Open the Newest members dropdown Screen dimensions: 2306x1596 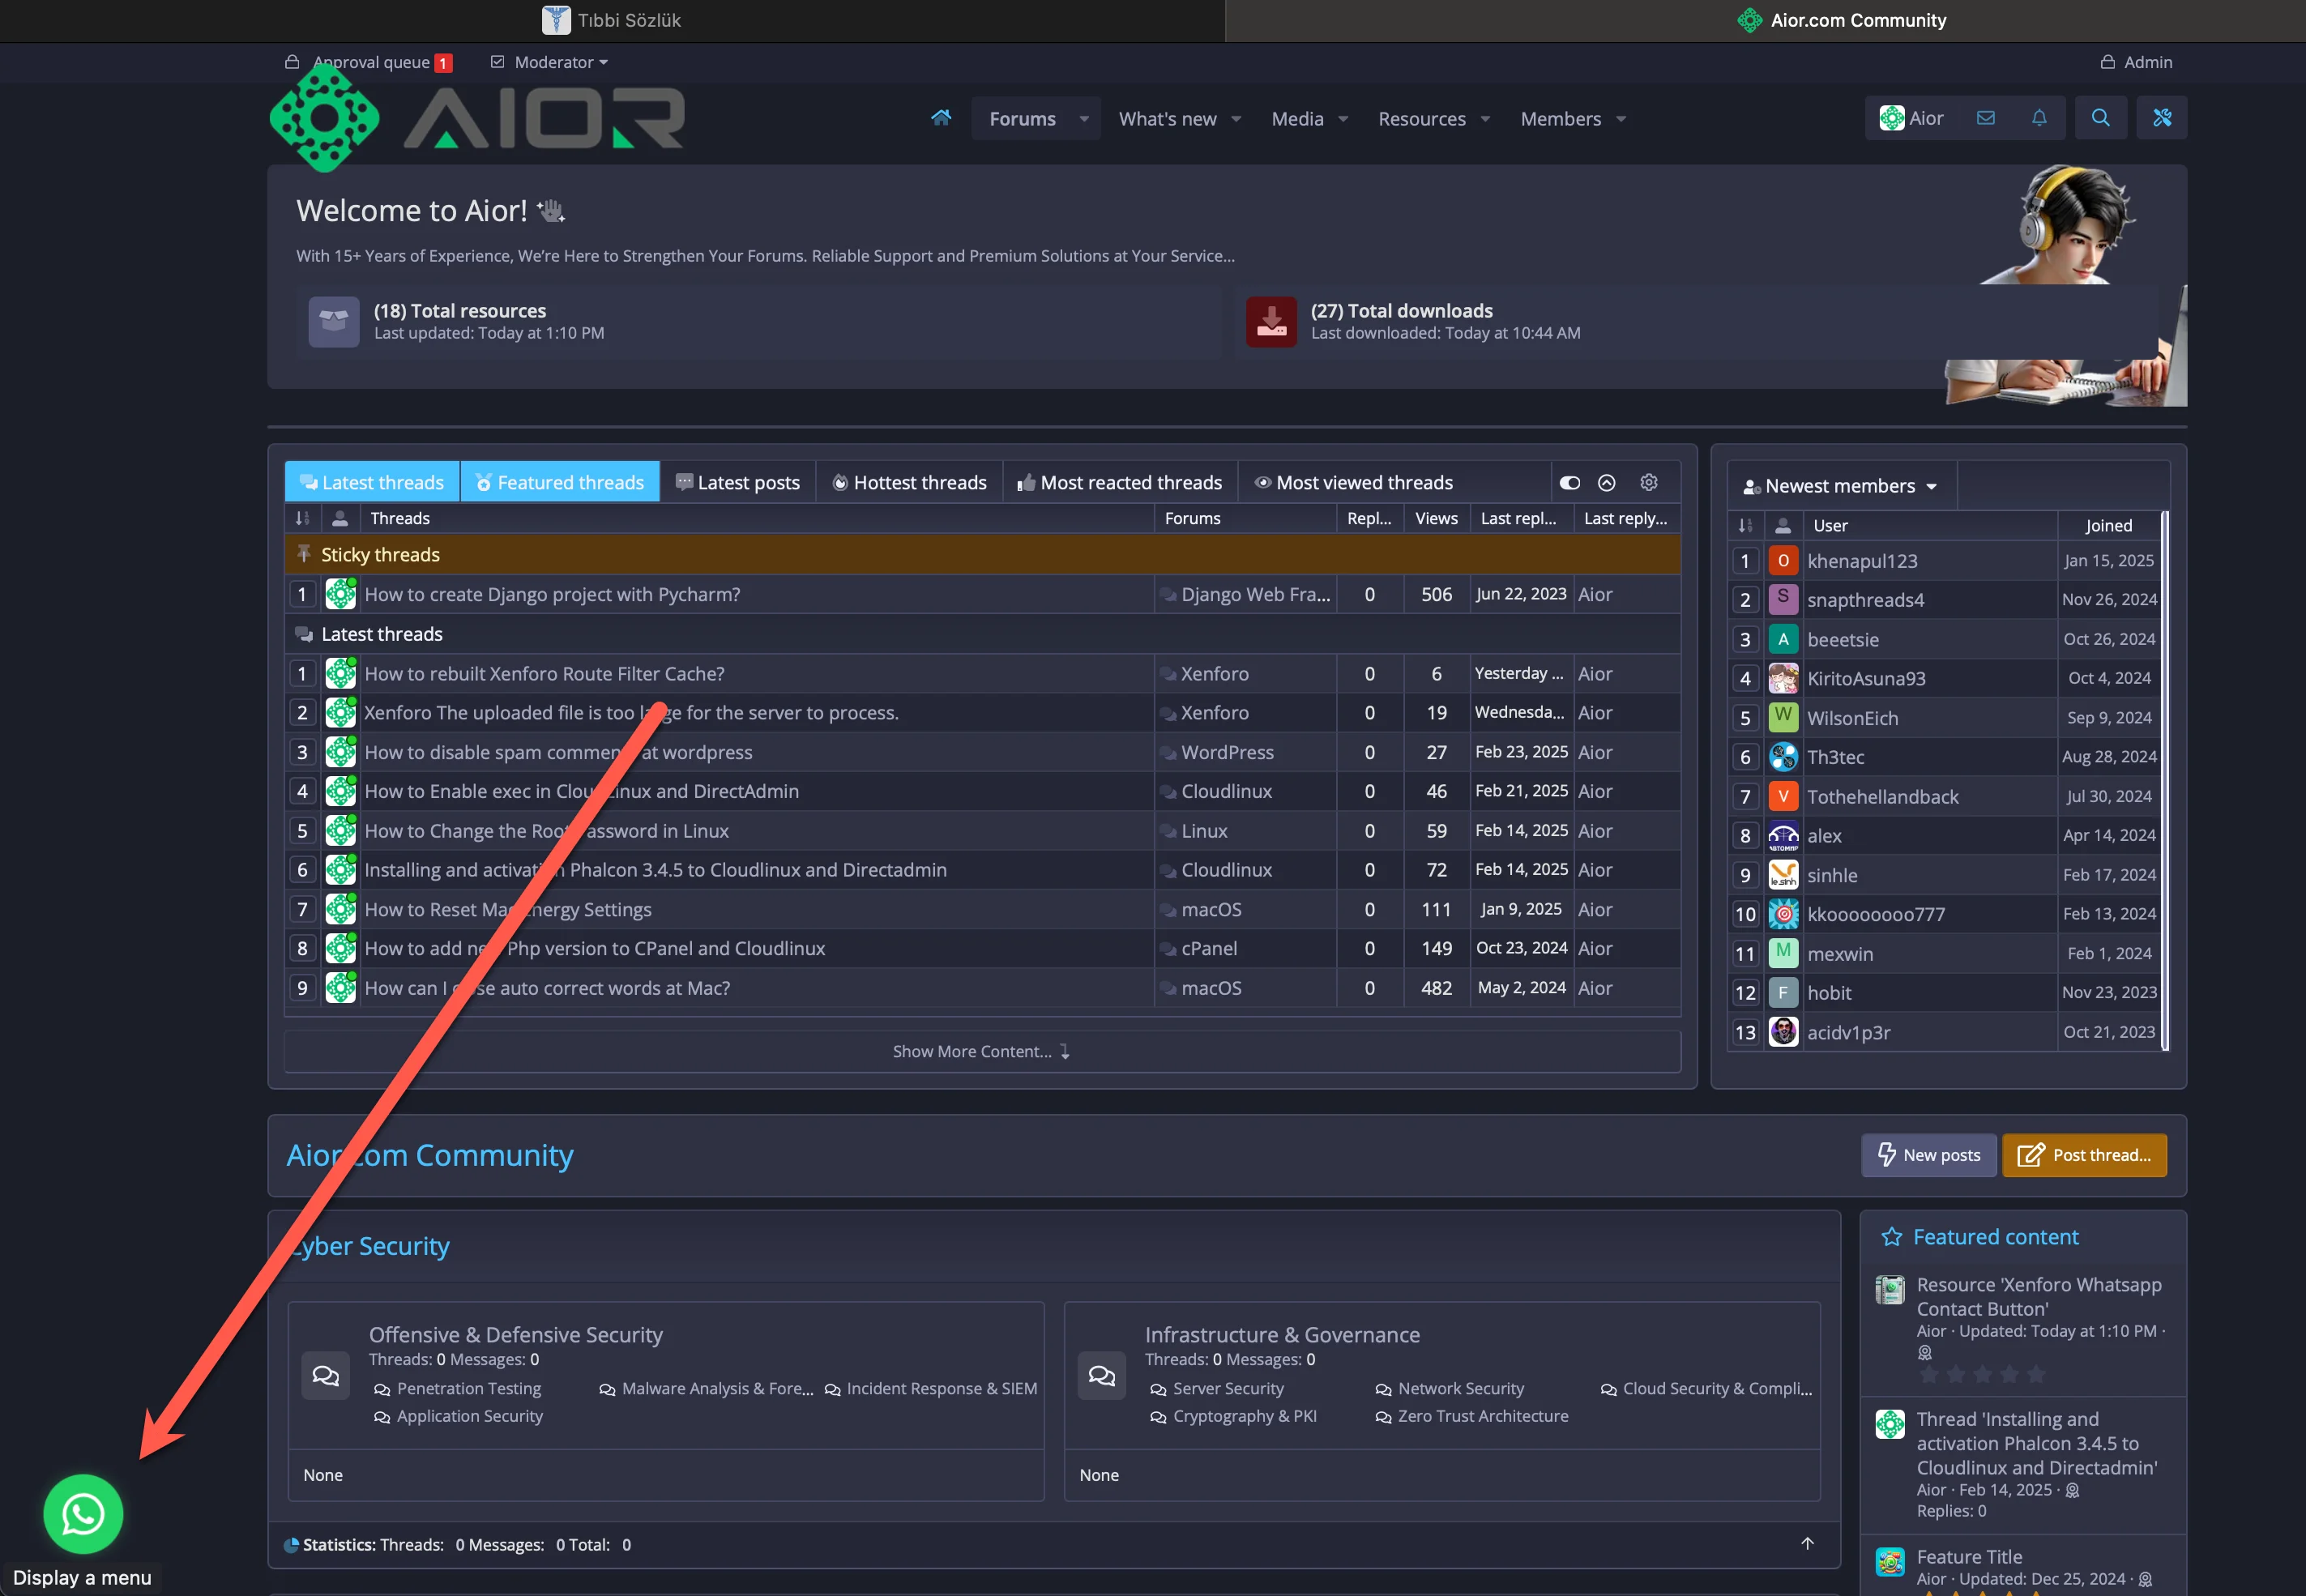pos(1841,486)
